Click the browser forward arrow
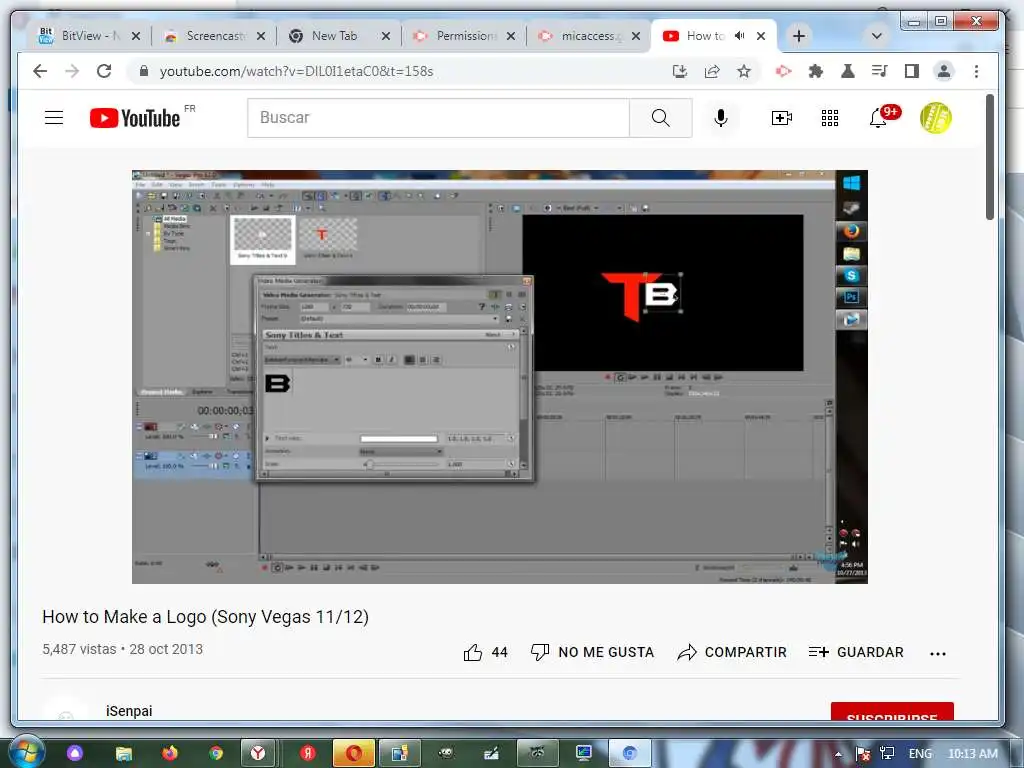1024x768 pixels. [72, 71]
